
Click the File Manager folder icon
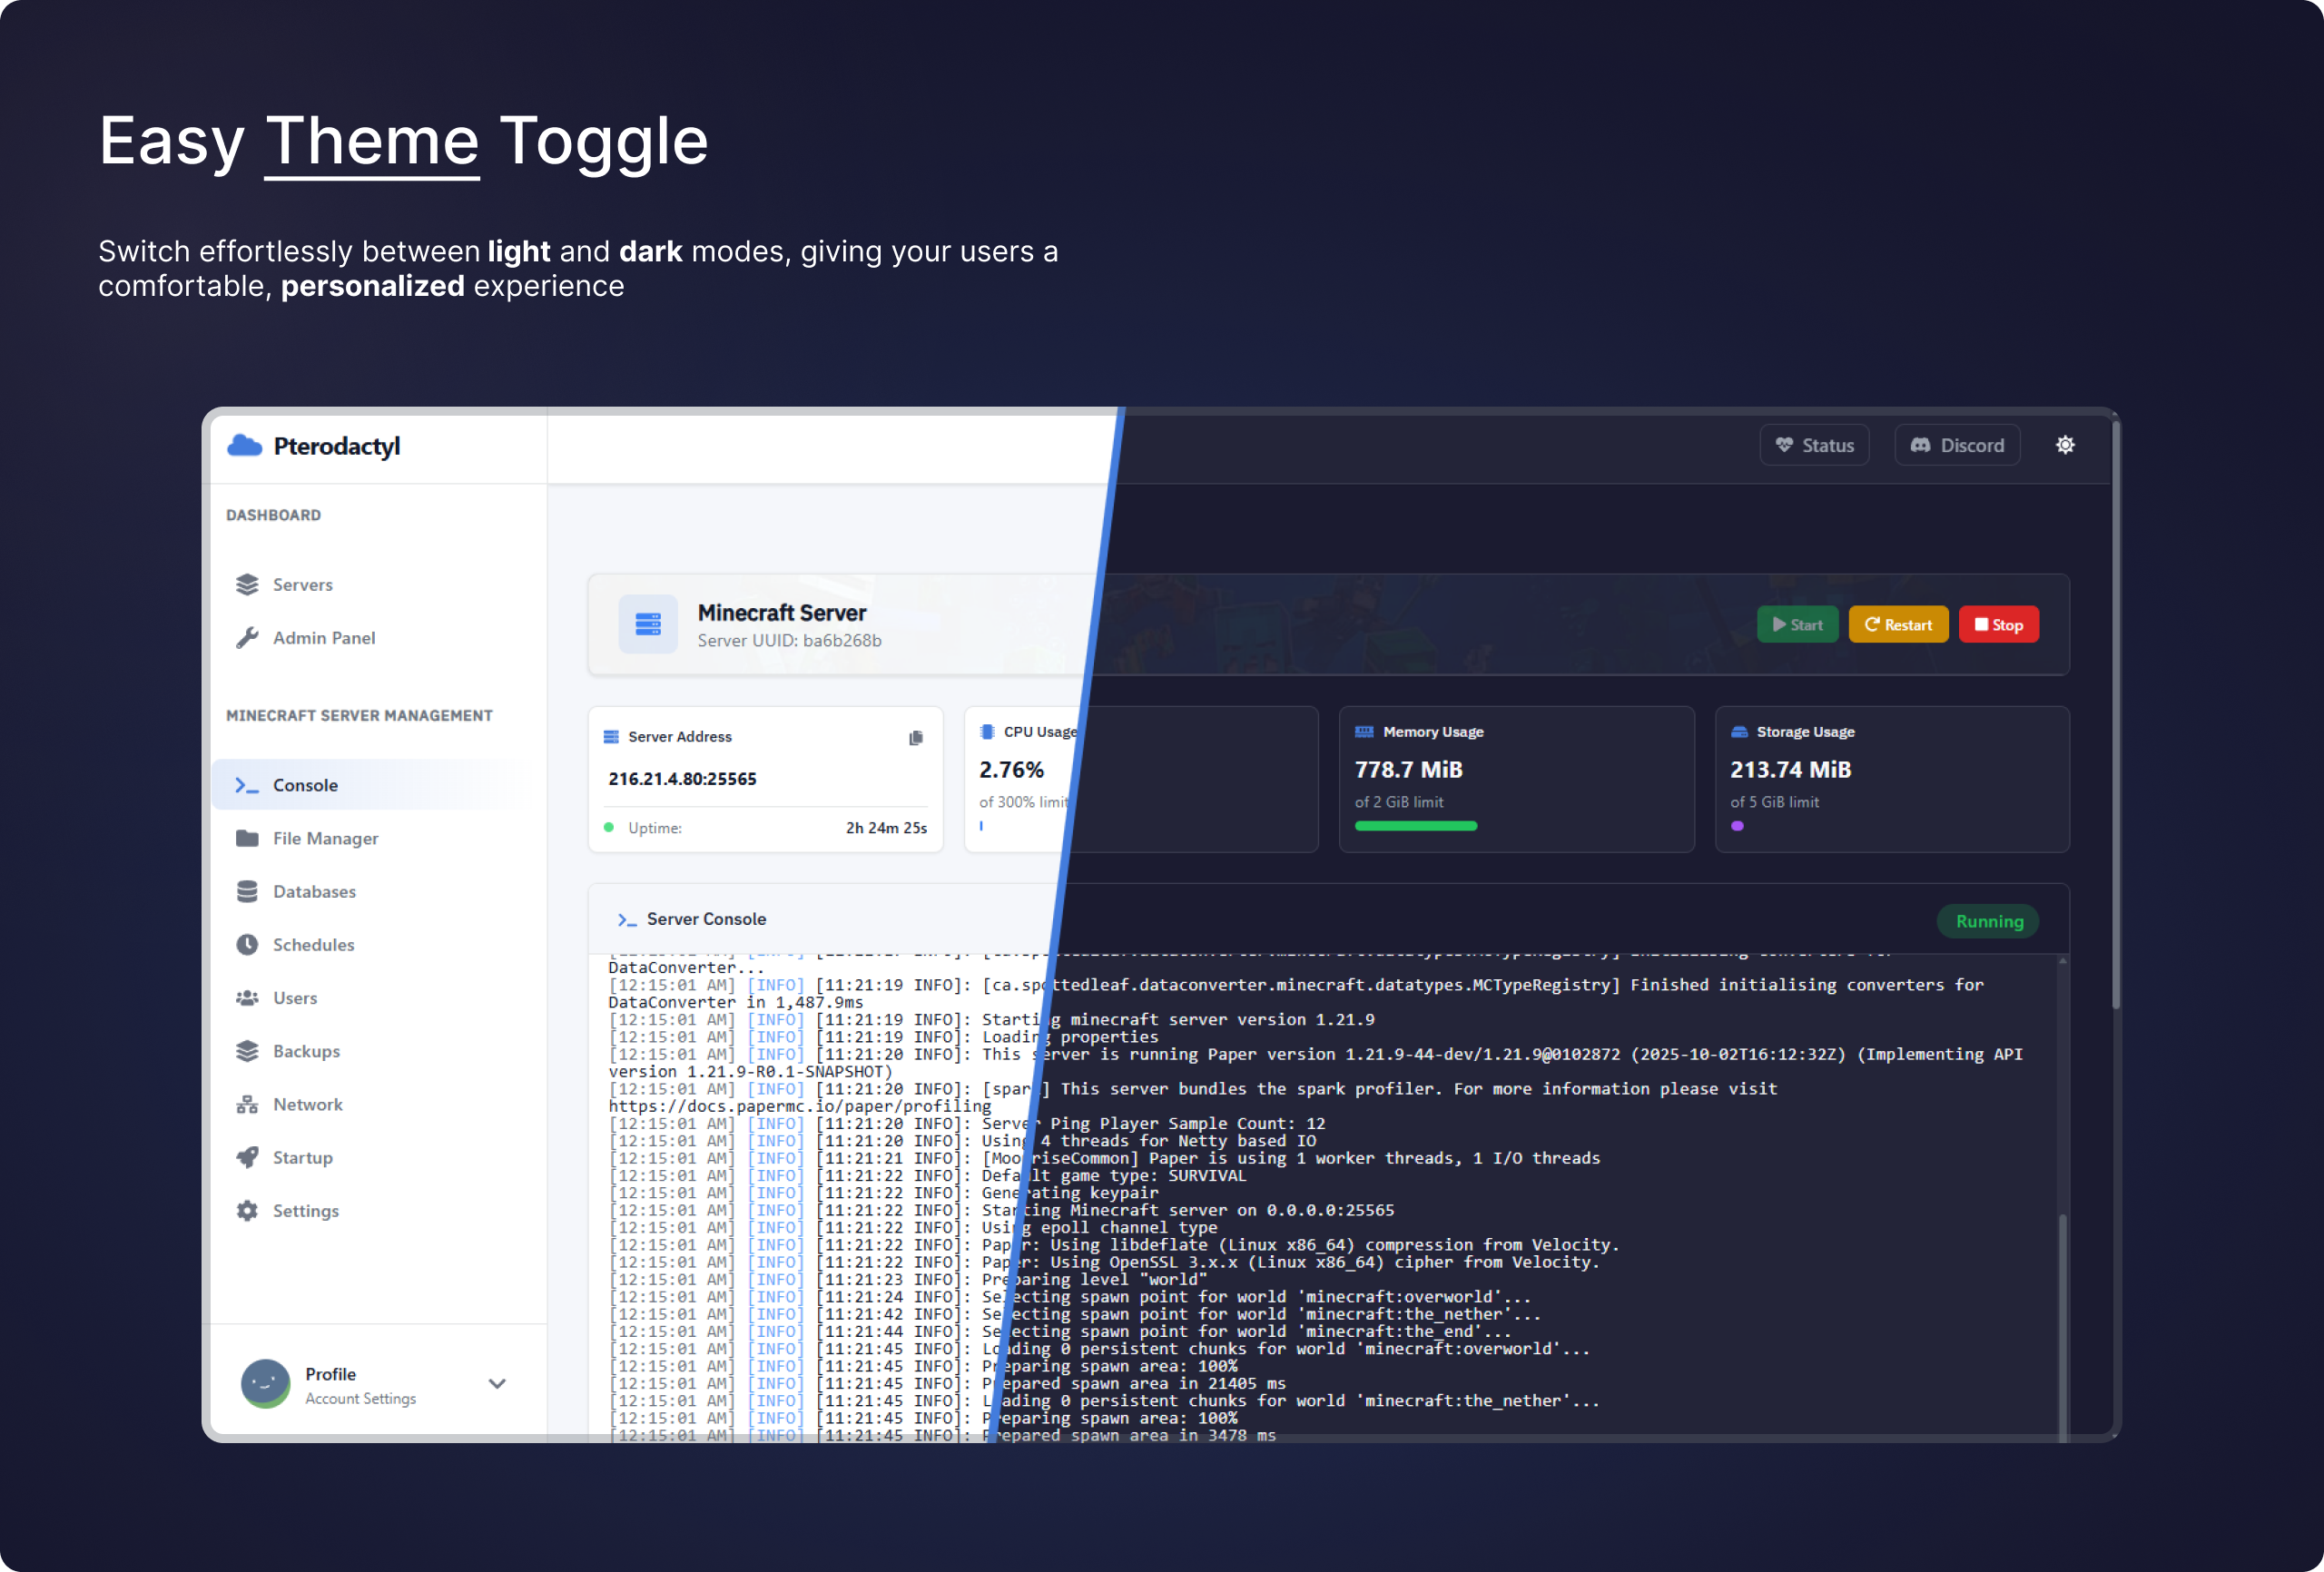[x=247, y=838]
